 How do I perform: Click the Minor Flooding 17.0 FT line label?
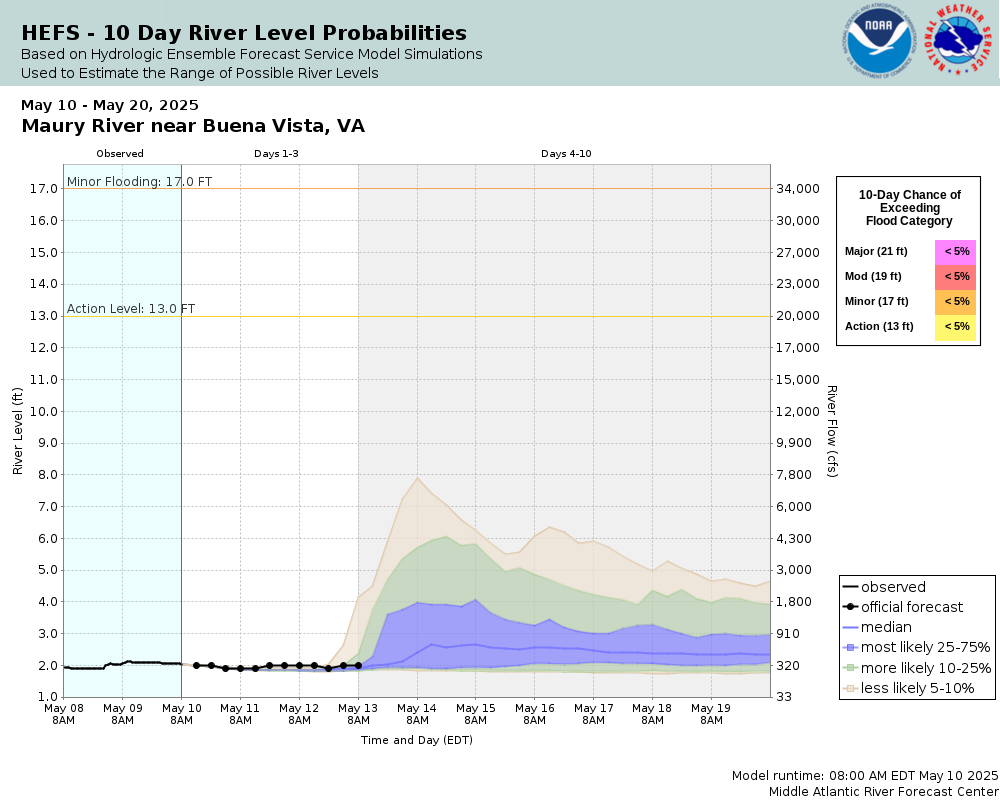139,182
